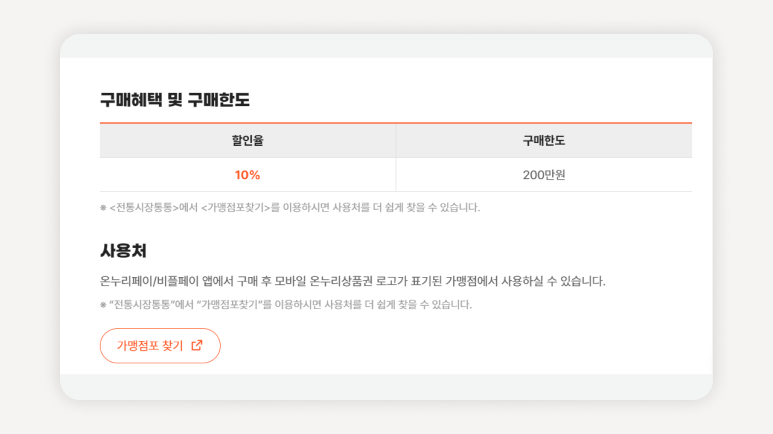This screenshot has width=773, height=434.
Task: Click the gray strip atop the card
Action: coord(386,46)
